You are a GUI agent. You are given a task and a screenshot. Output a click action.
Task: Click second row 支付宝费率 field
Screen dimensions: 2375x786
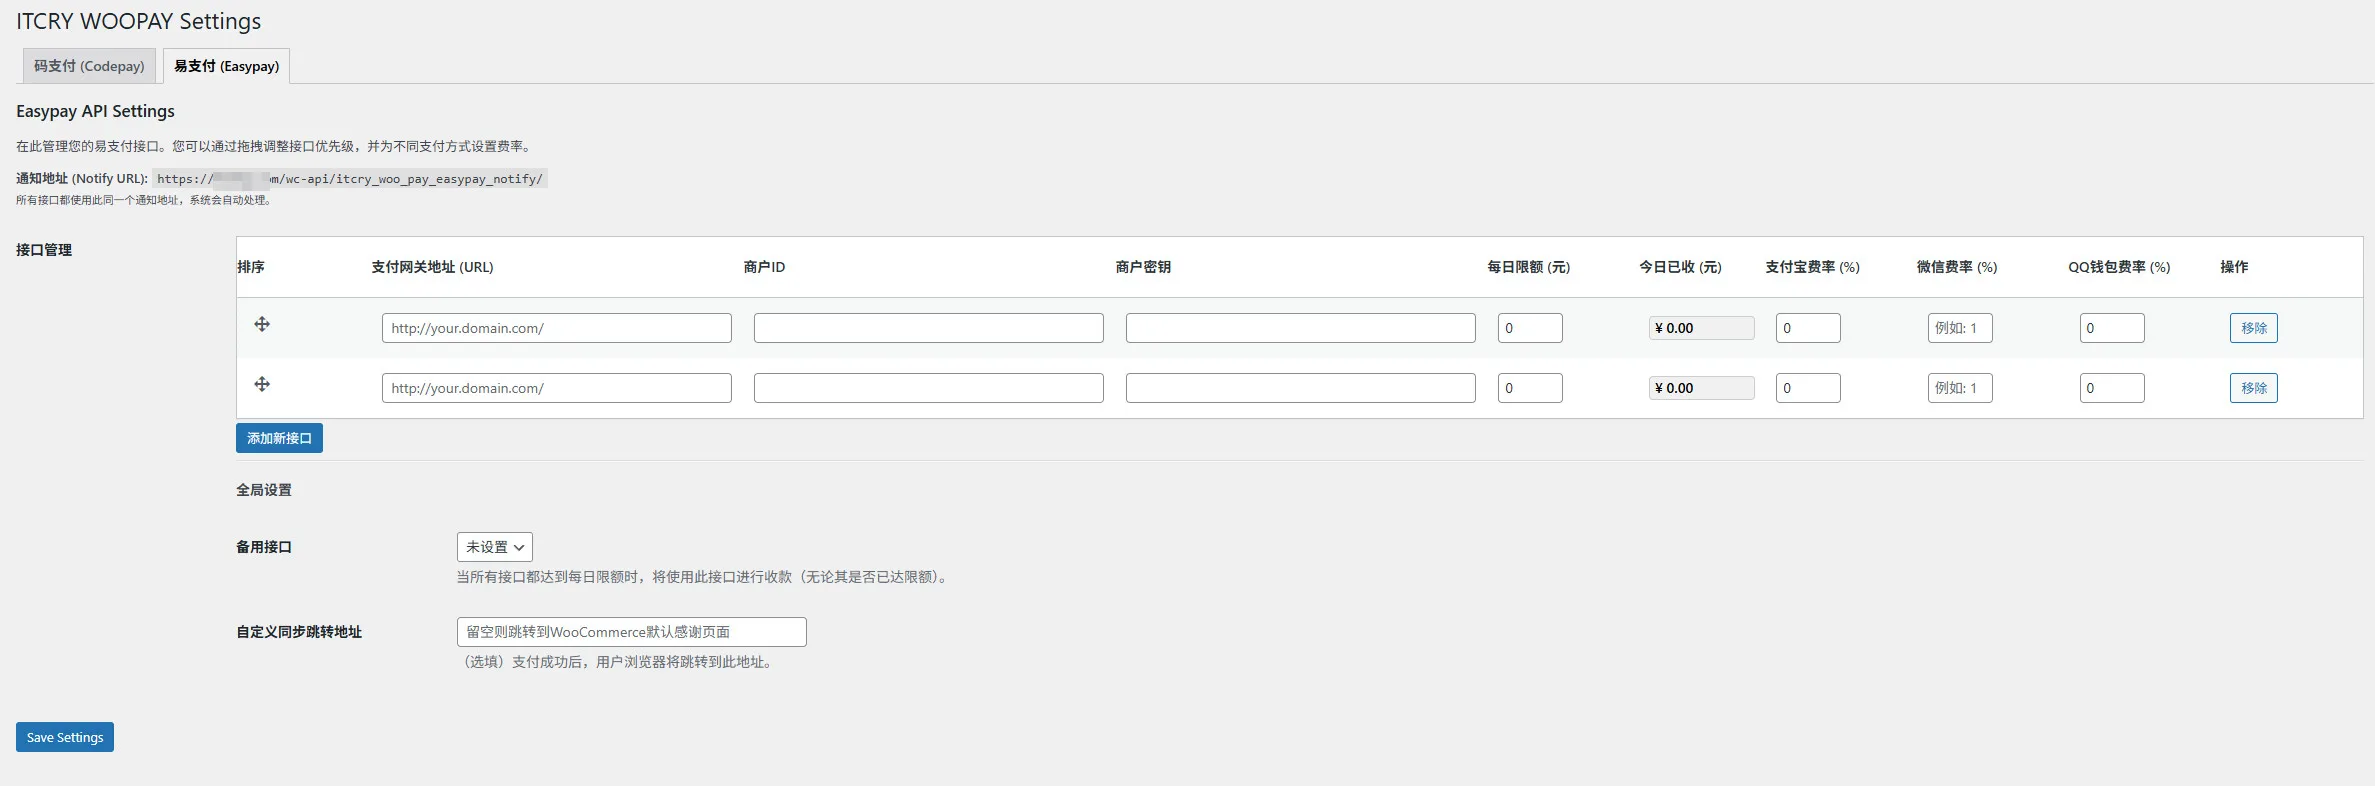click(1808, 388)
